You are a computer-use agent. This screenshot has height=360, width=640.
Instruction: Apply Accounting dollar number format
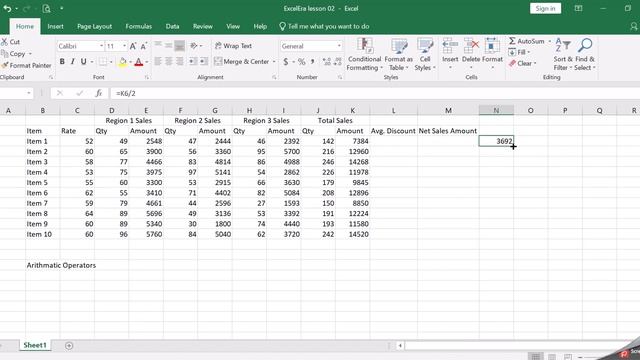coord(286,62)
